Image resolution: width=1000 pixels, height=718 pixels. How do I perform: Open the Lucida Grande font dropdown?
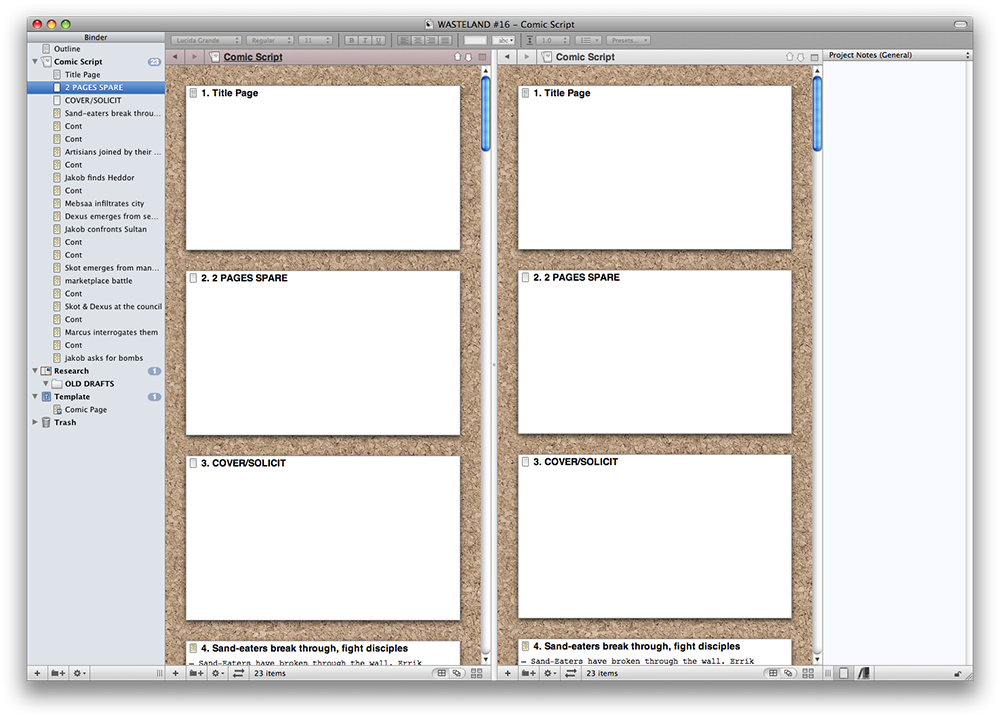pyautogui.click(x=206, y=40)
